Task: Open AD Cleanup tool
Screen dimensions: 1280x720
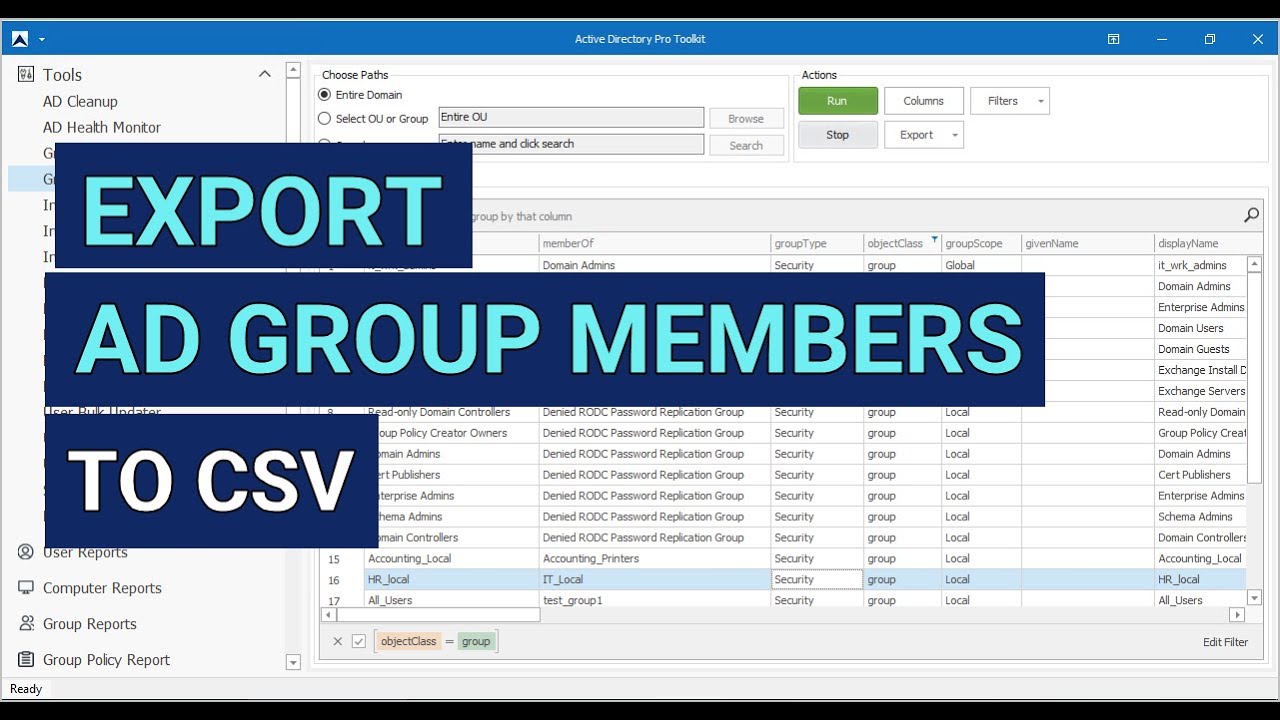Action: pyautogui.click(x=80, y=101)
